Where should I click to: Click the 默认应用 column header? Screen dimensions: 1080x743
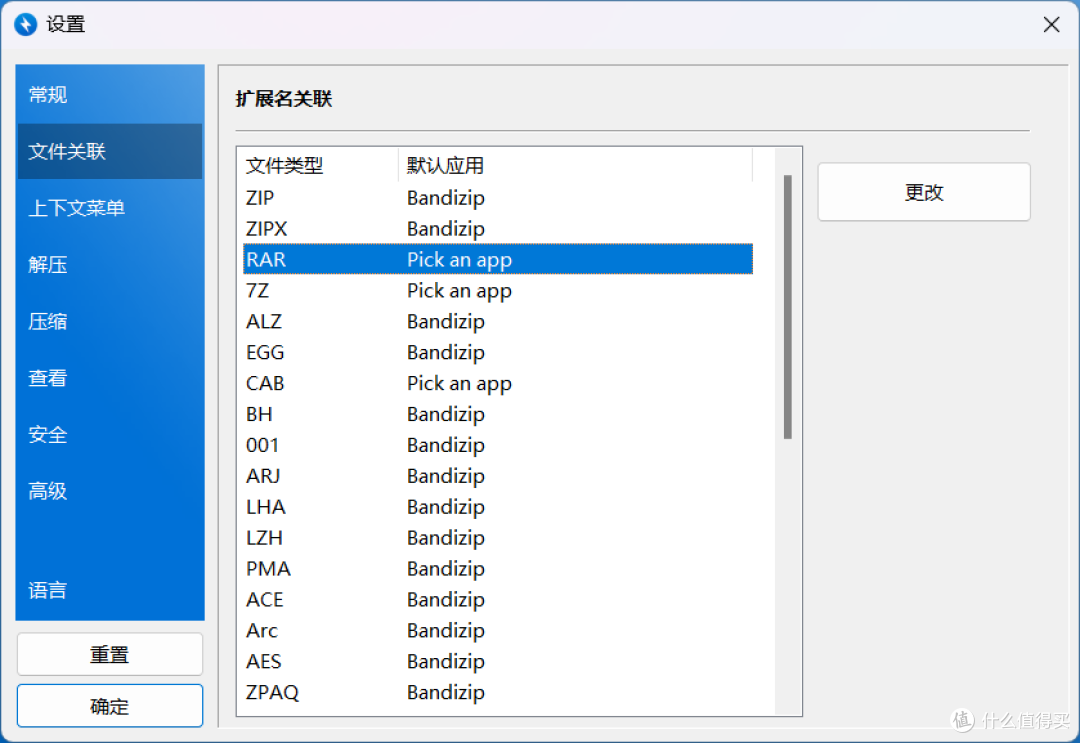pos(575,165)
